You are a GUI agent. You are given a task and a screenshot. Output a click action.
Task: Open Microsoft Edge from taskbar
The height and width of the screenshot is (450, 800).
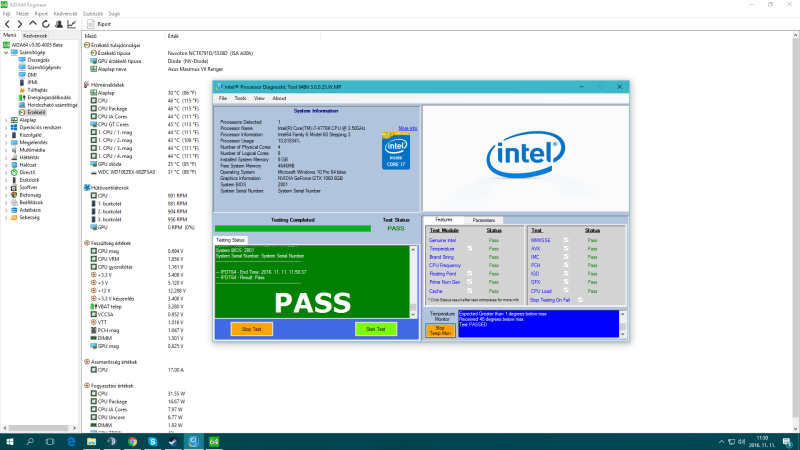click(x=71, y=442)
